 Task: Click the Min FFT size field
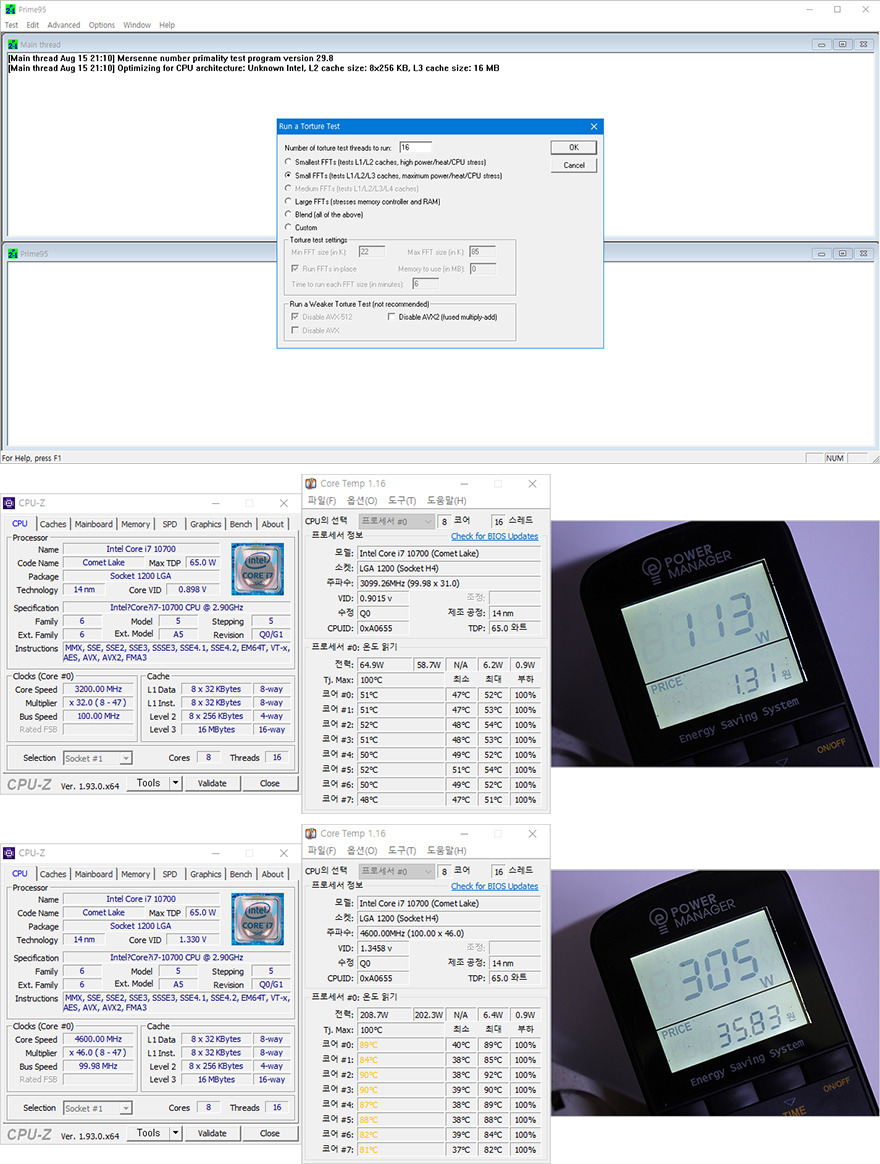[371, 252]
